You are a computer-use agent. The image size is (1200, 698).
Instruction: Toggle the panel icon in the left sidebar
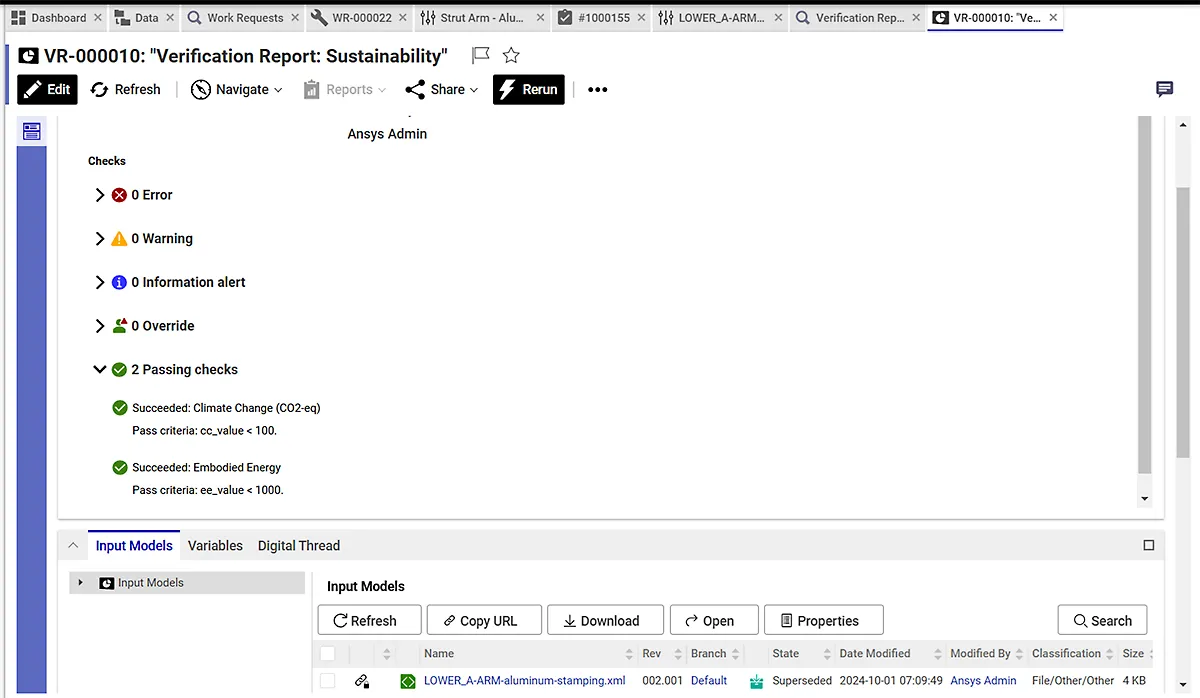click(31, 130)
